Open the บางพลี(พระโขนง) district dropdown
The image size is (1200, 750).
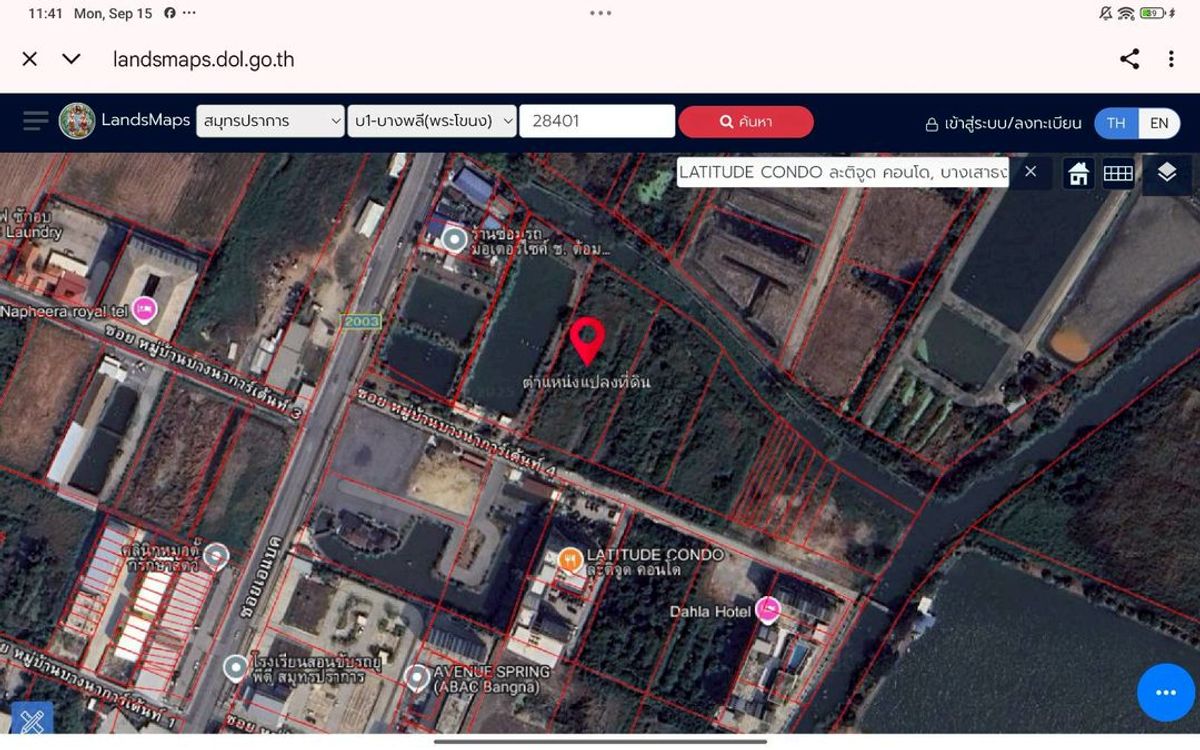coord(432,121)
